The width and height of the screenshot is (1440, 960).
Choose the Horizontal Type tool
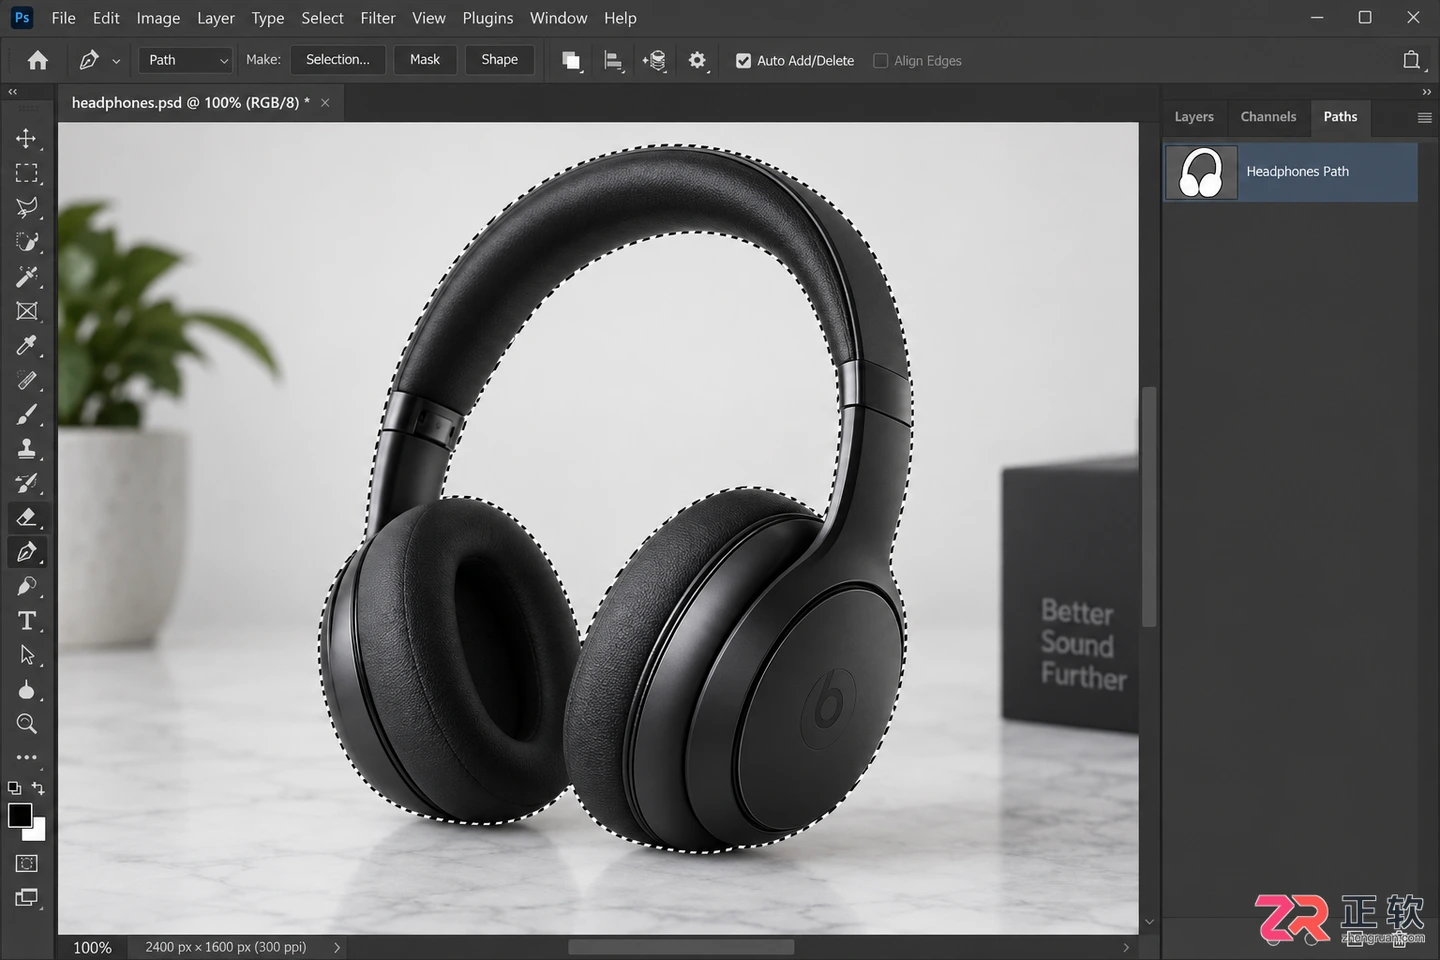click(26, 621)
